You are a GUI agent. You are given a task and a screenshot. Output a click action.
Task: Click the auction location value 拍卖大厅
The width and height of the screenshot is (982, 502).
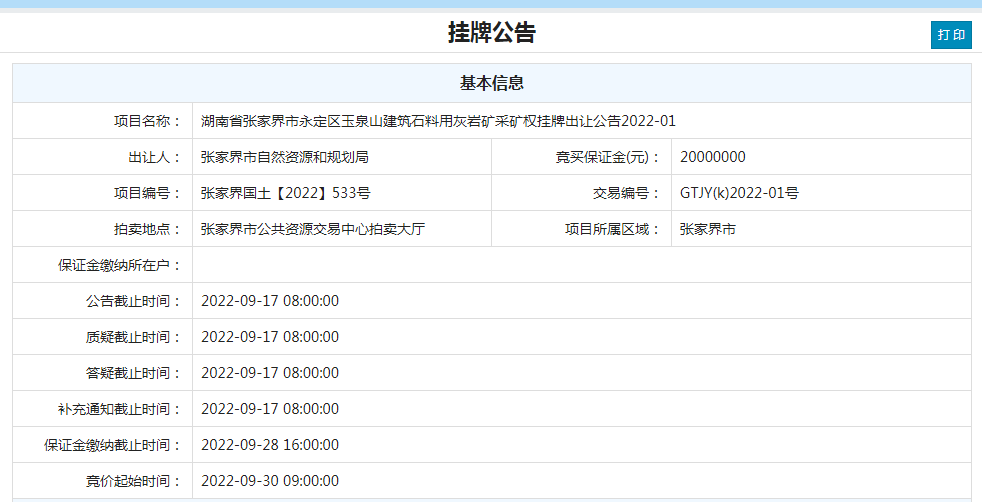click(x=313, y=229)
